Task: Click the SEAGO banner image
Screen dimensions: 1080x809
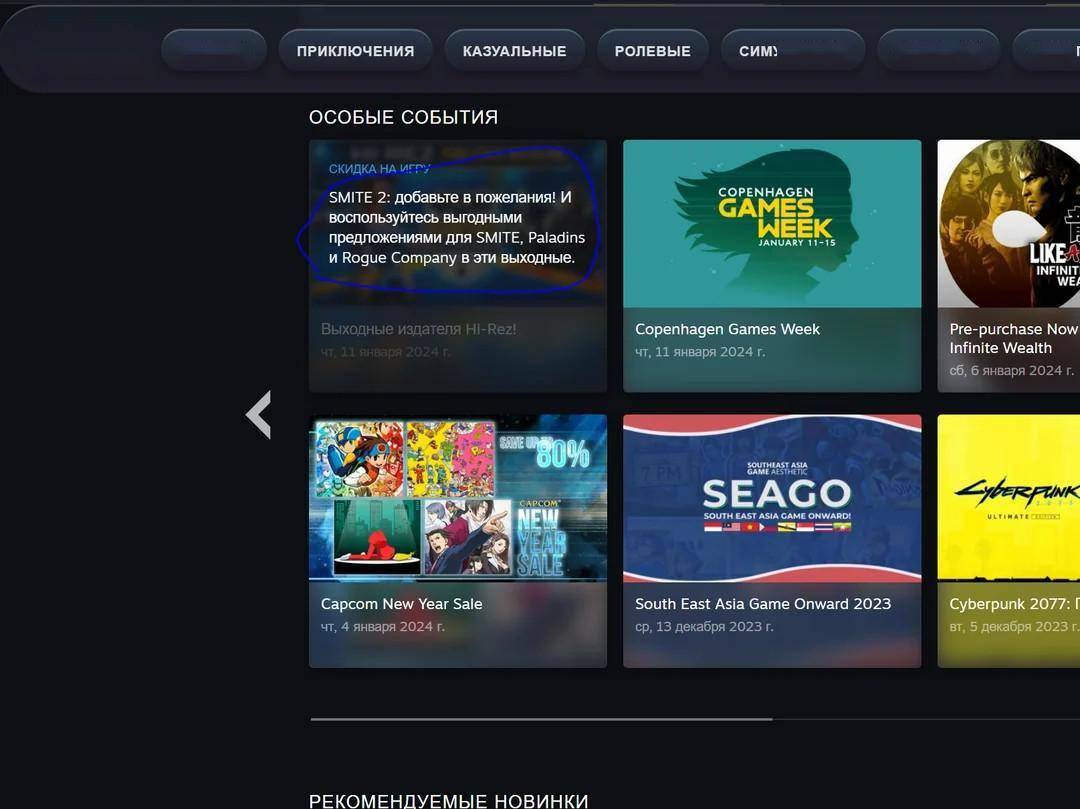Action: coord(772,498)
